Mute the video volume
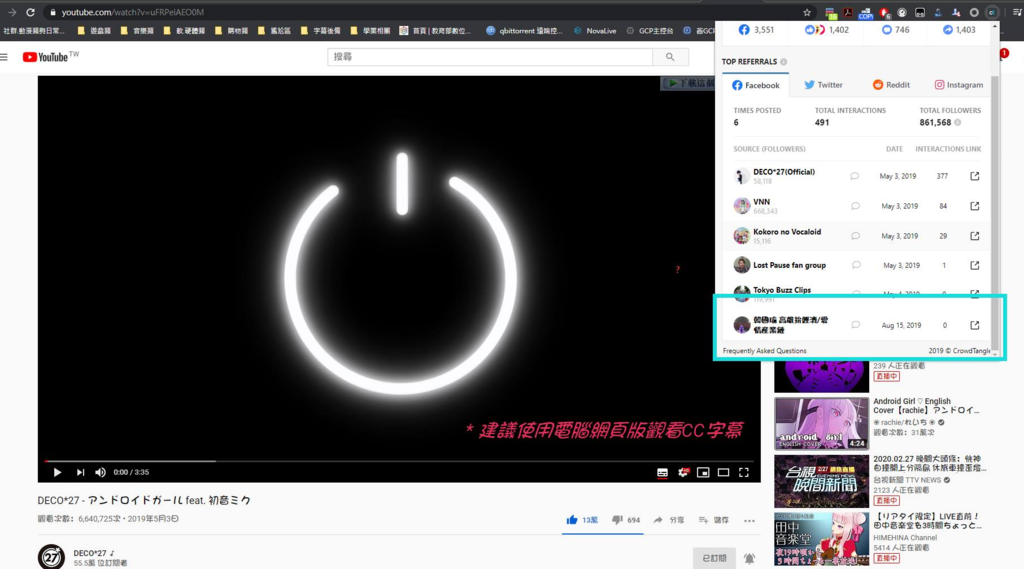Viewport: 1024px width, 569px height. click(100, 472)
